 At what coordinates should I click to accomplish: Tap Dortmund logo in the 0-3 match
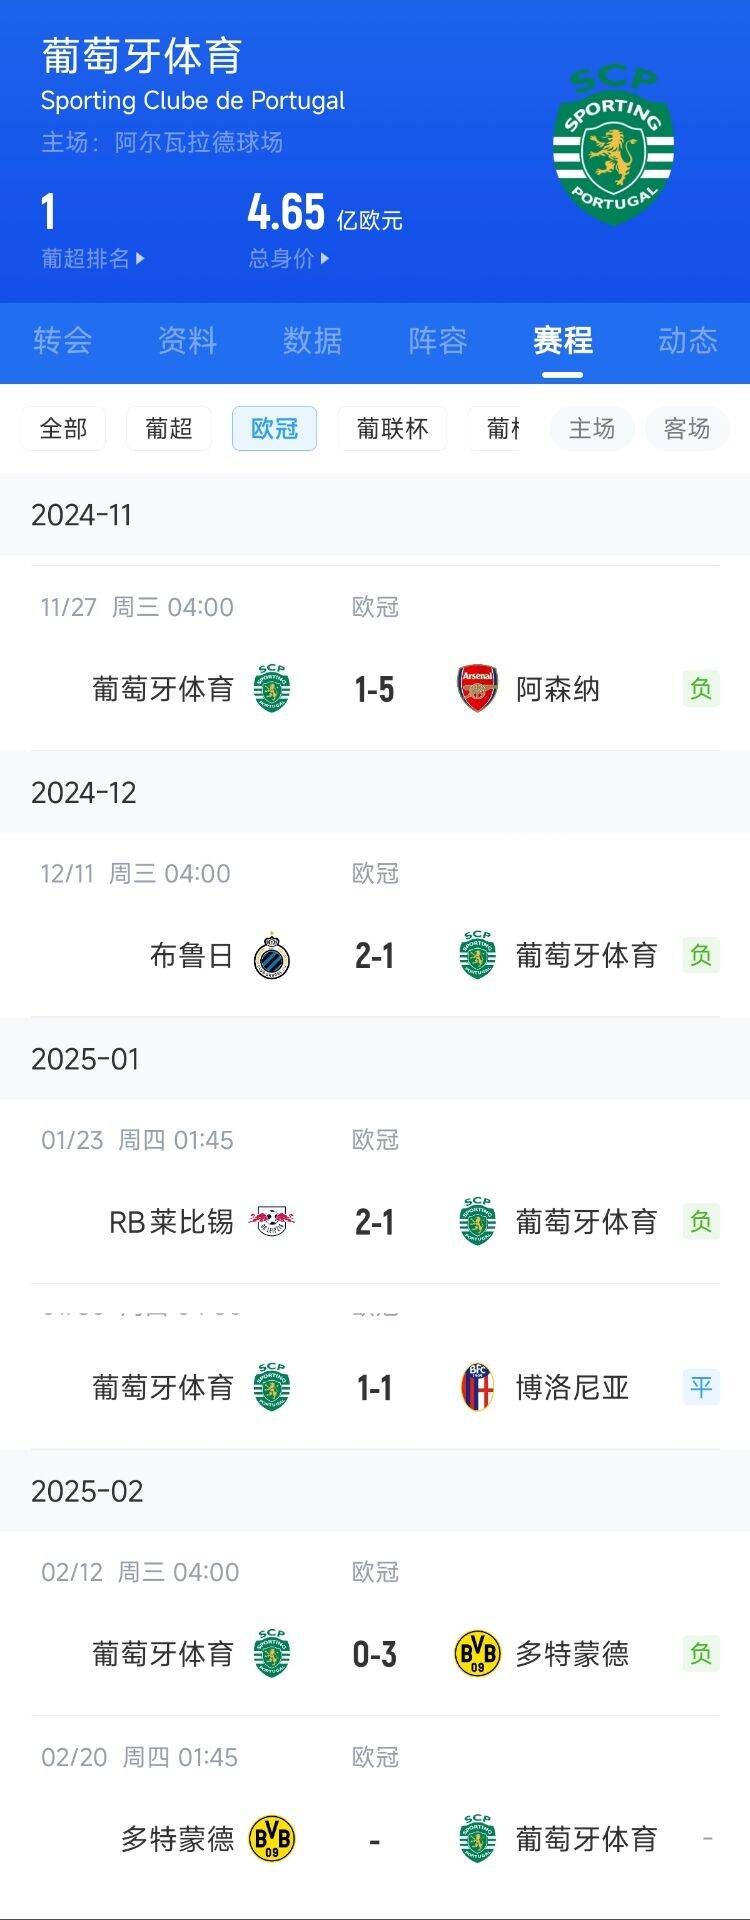477,1654
